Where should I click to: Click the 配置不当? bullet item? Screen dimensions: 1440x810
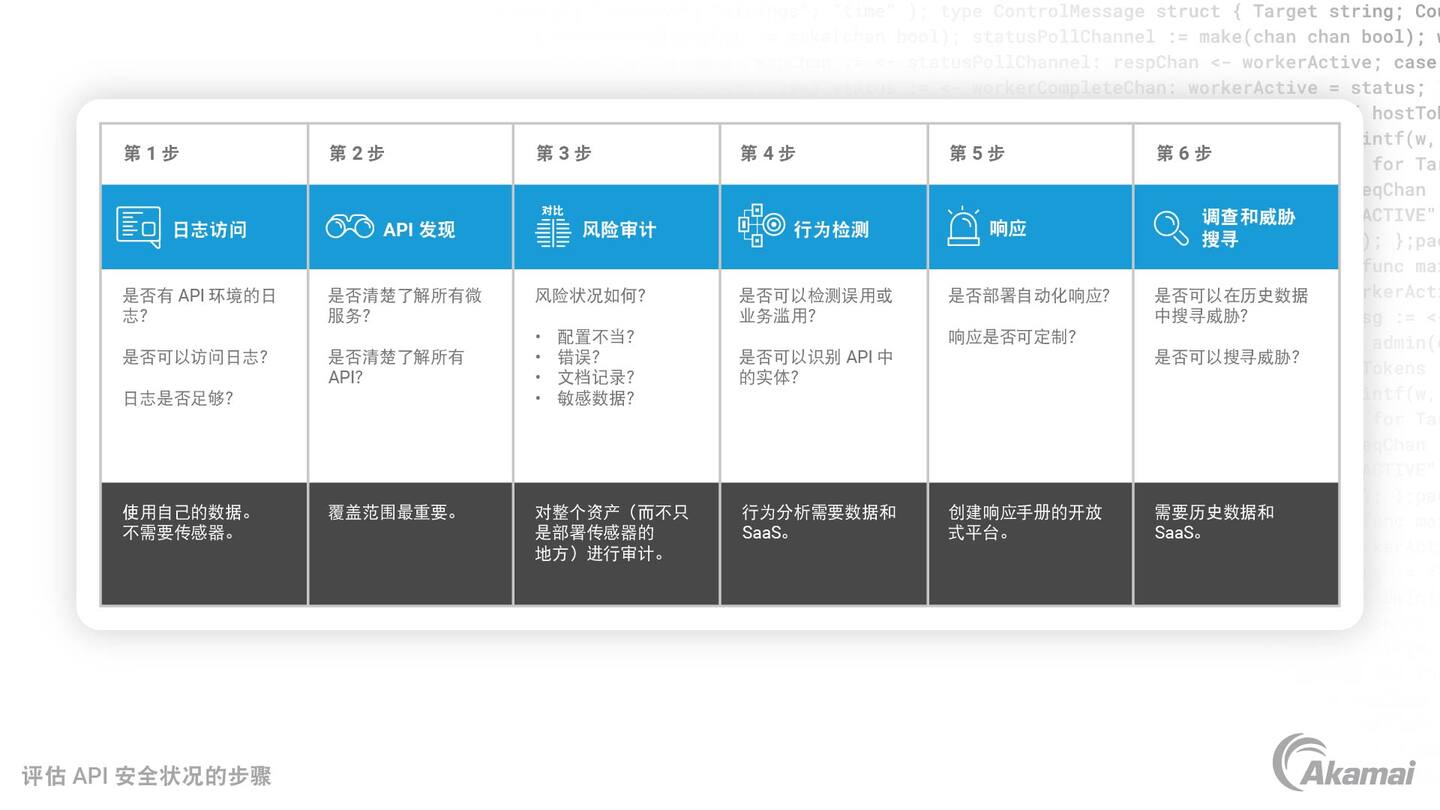(x=595, y=337)
